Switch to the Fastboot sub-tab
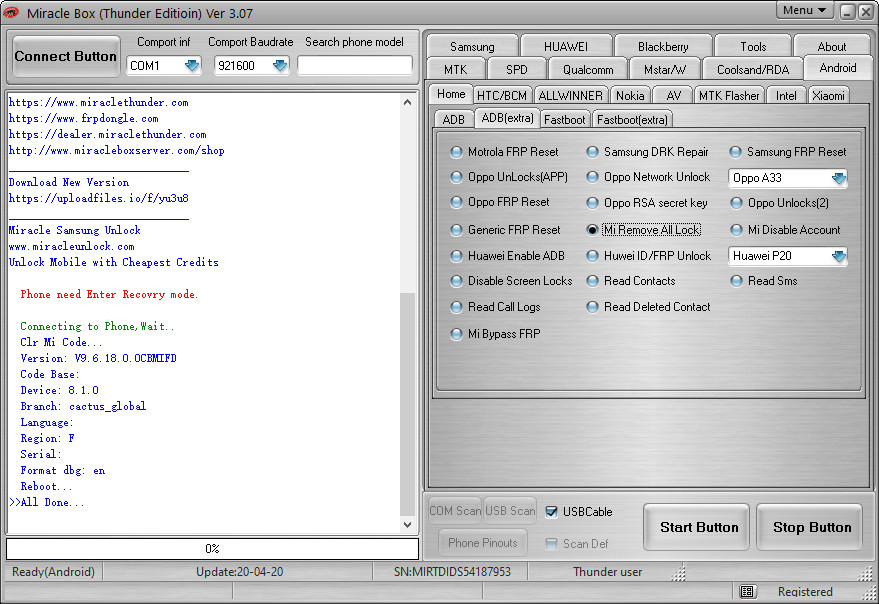 tap(565, 119)
